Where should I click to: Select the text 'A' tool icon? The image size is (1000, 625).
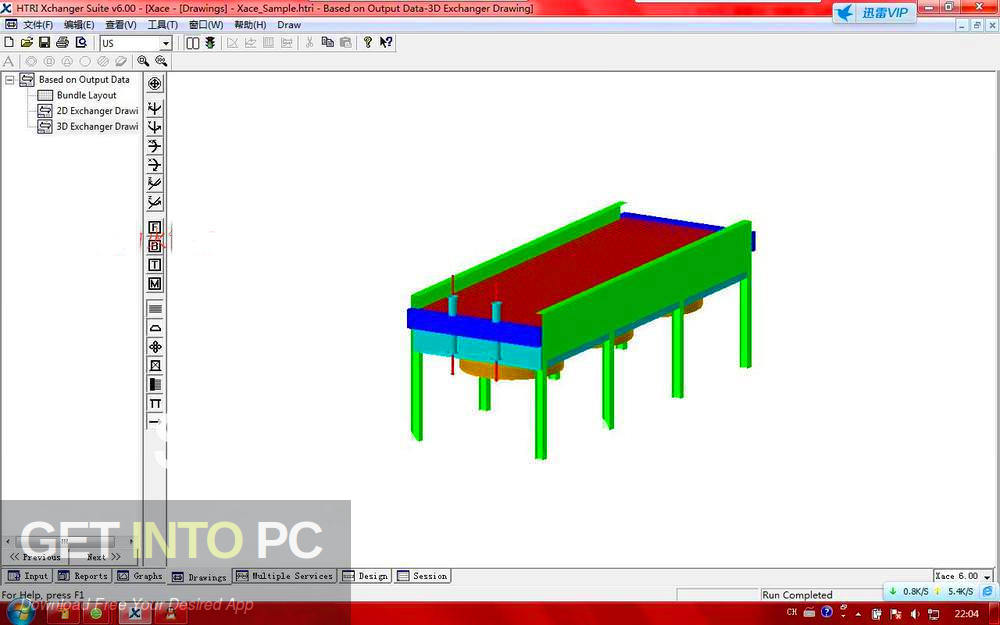(8, 61)
